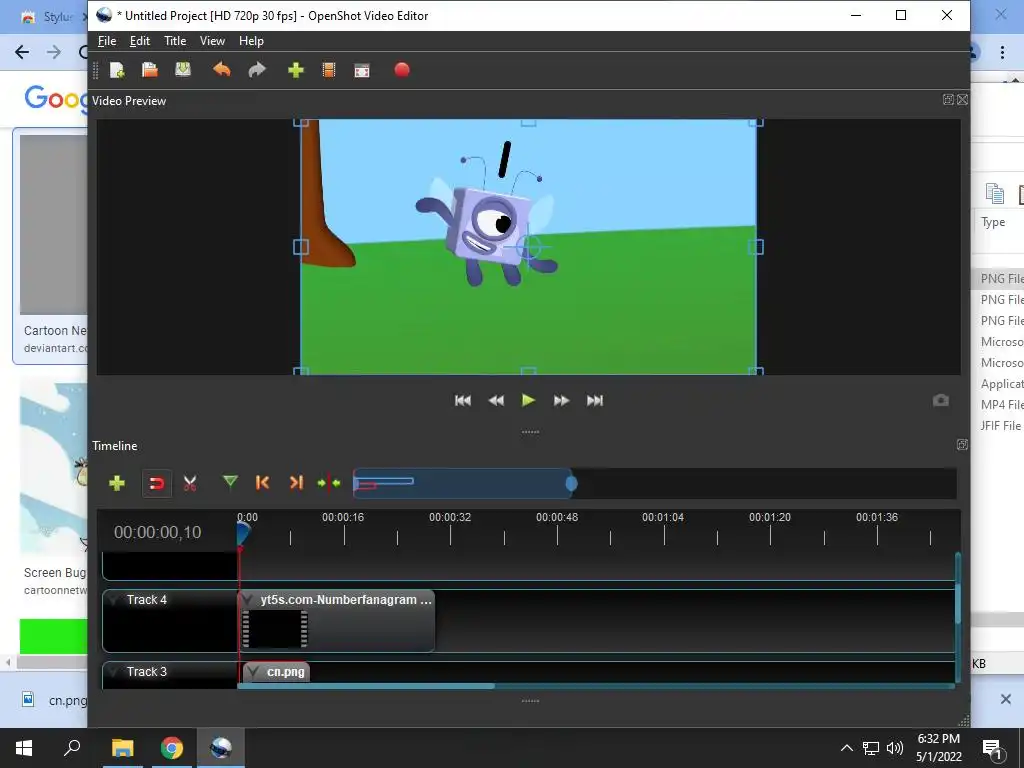Jump to end of the video preview
The image size is (1024, 768).
(595, 400)
